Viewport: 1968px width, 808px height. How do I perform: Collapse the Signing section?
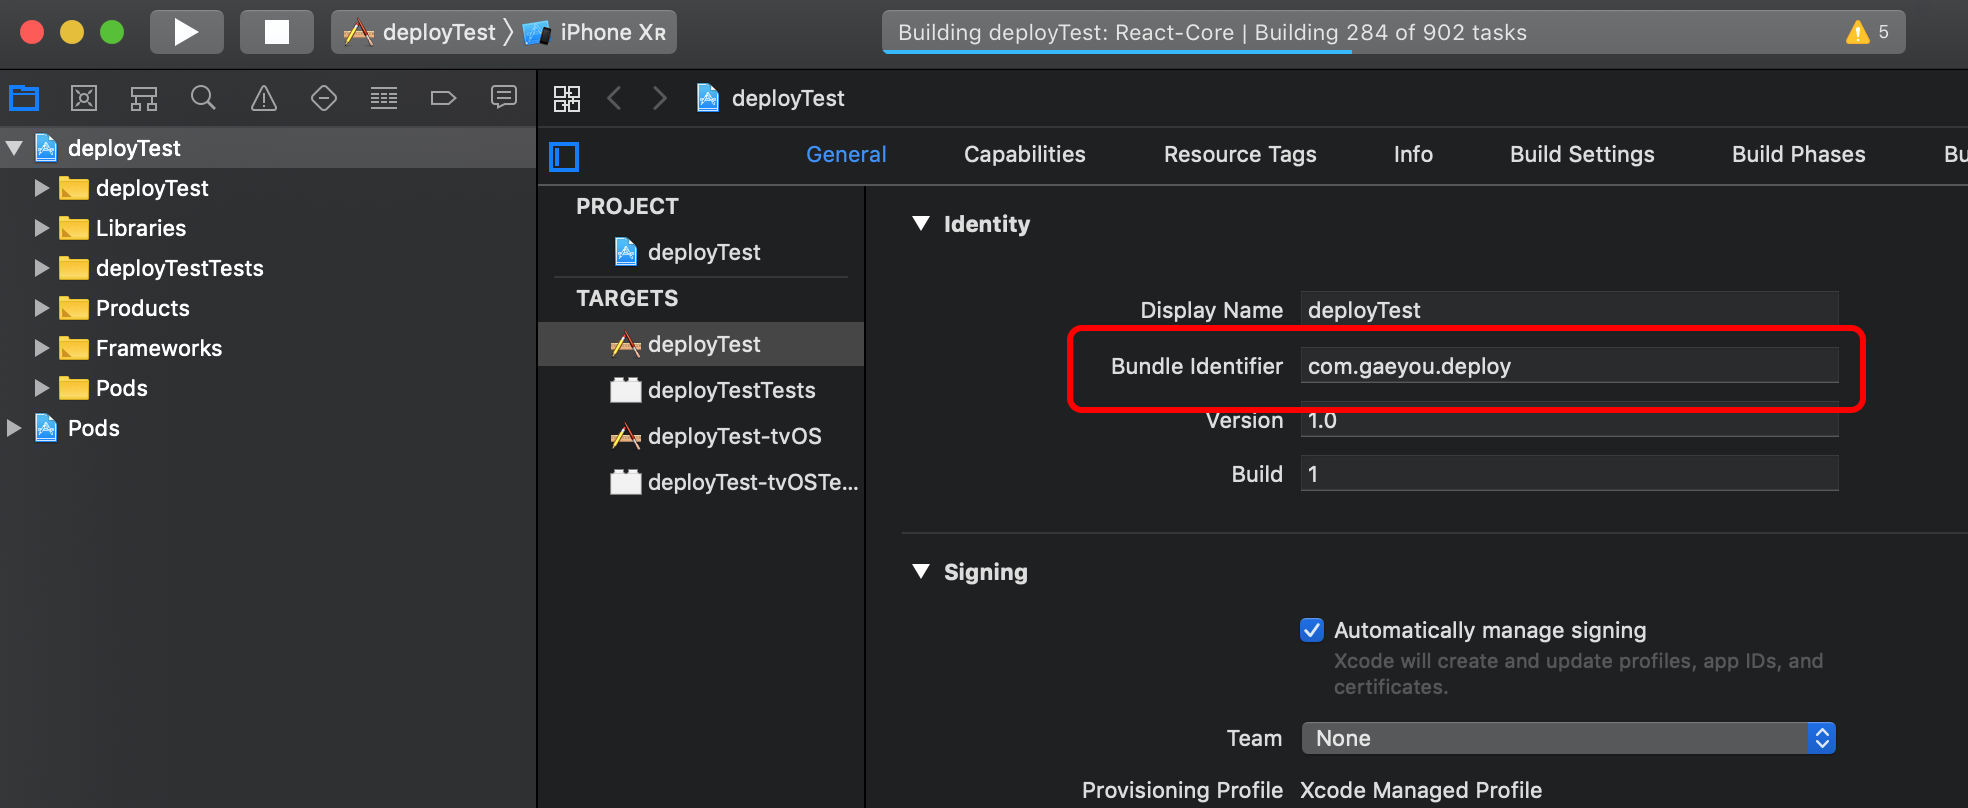pyautogui.click(x=921, y=572)
